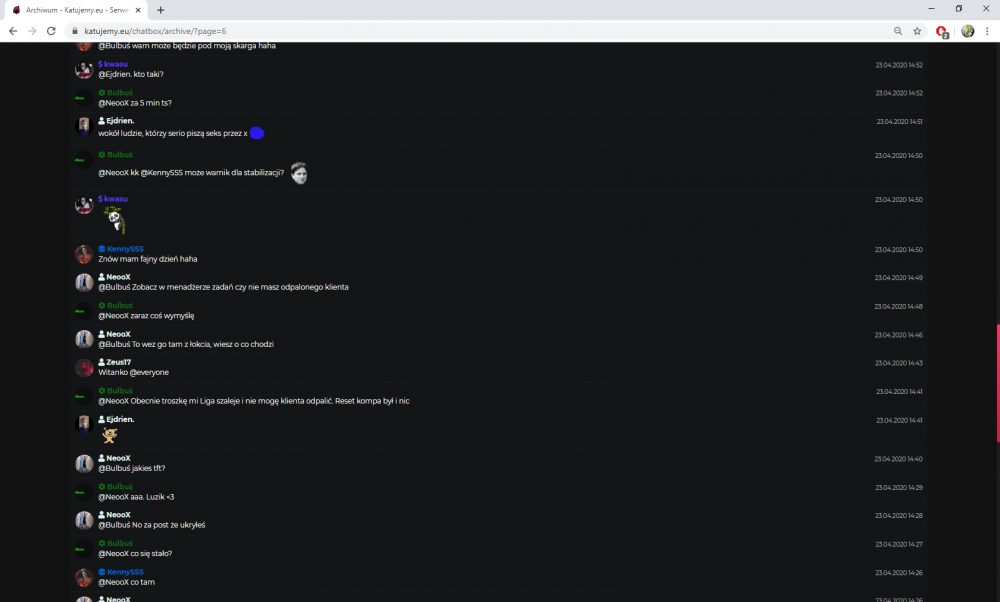Click message '@Bulbuś jakieś tft?'

(132, 468)
